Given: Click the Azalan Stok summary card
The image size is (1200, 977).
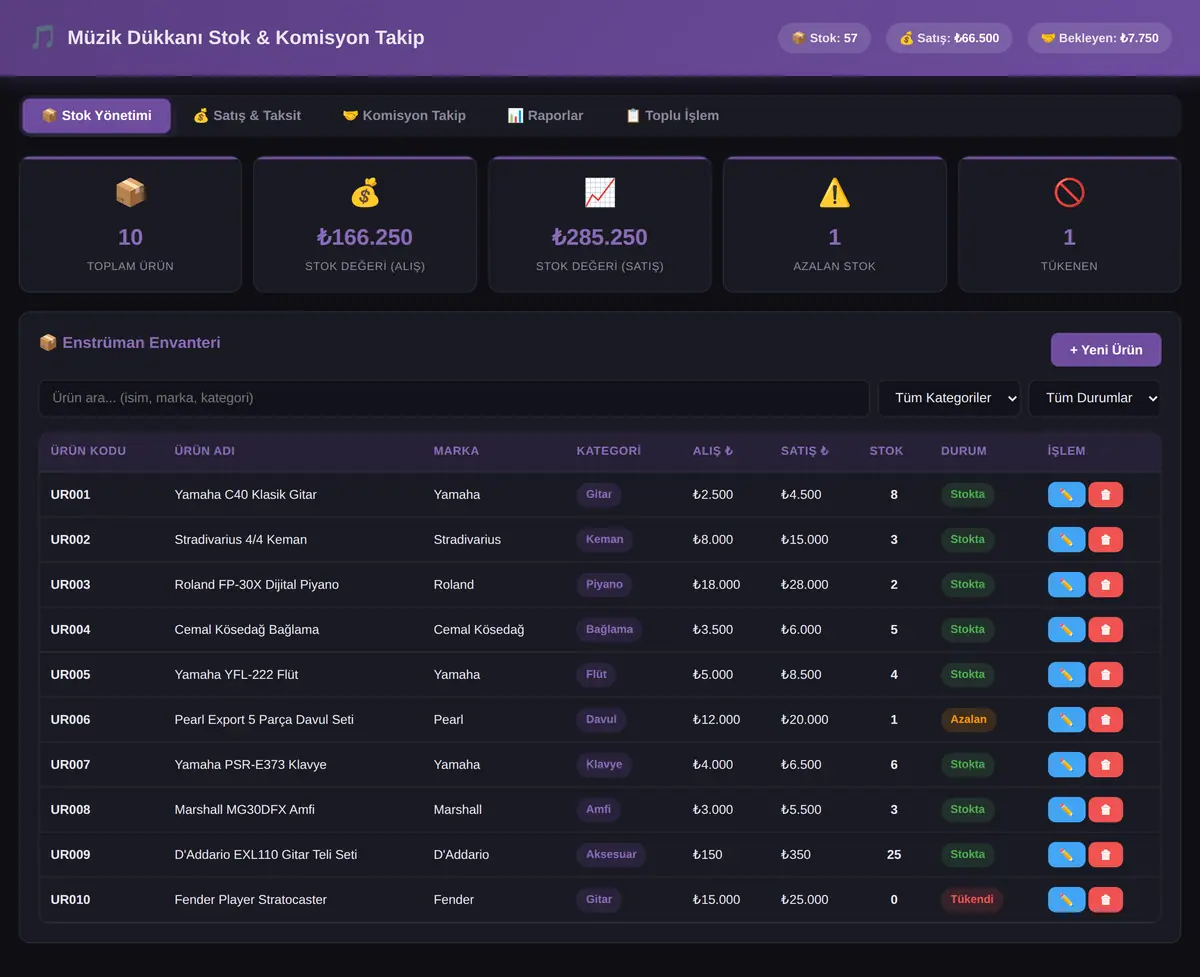Looking at the screenshot, I should [835, 225].
